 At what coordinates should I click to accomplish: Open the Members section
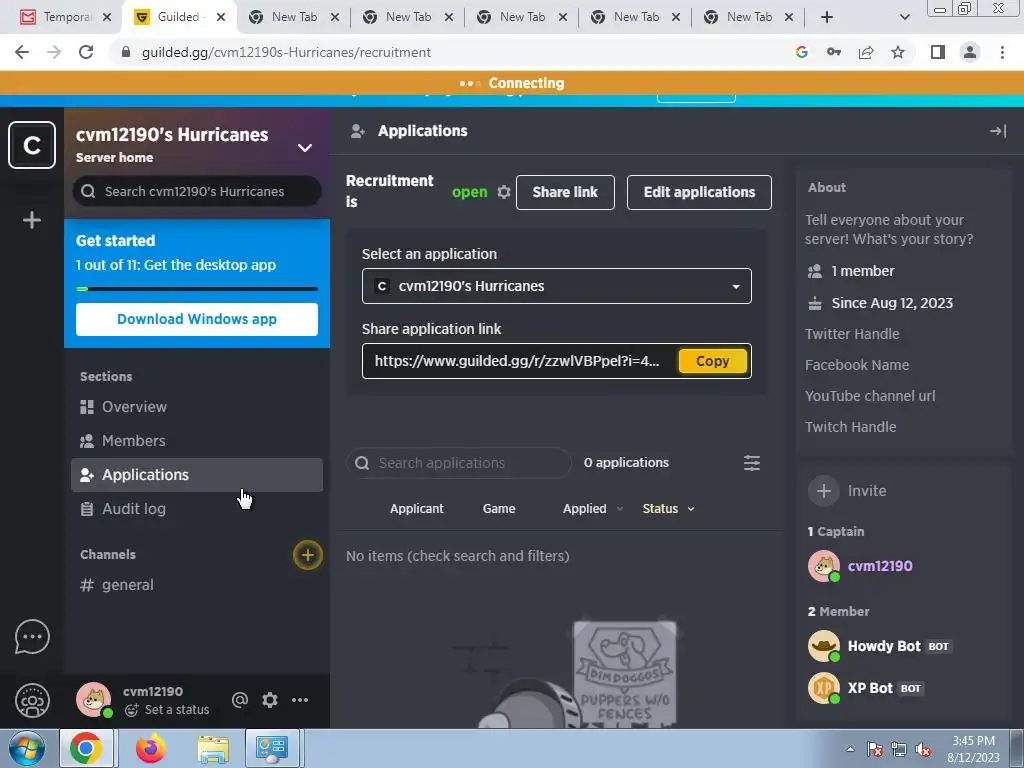tap(197, 441)
